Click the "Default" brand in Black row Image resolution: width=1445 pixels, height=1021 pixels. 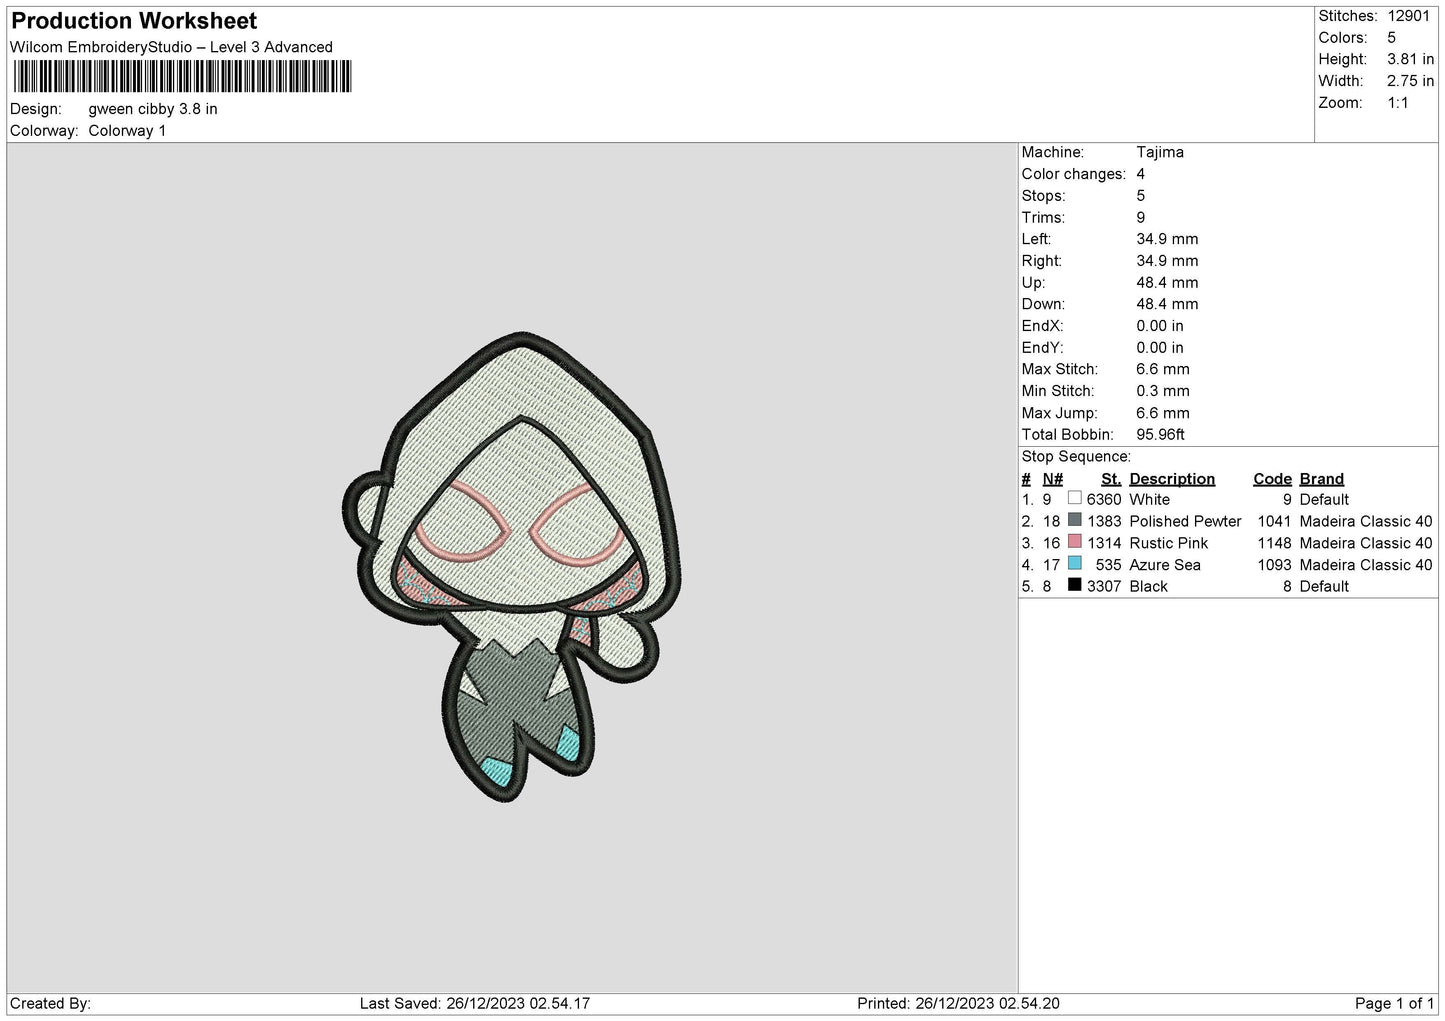pos(1324,586)
